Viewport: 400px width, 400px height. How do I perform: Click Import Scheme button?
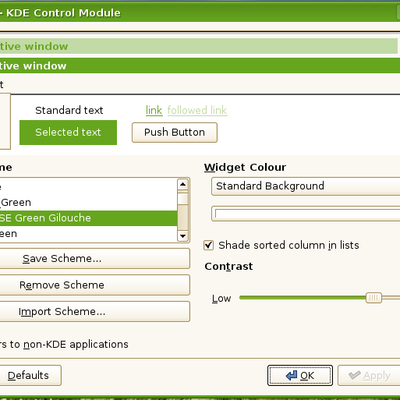tap(95, 311)
